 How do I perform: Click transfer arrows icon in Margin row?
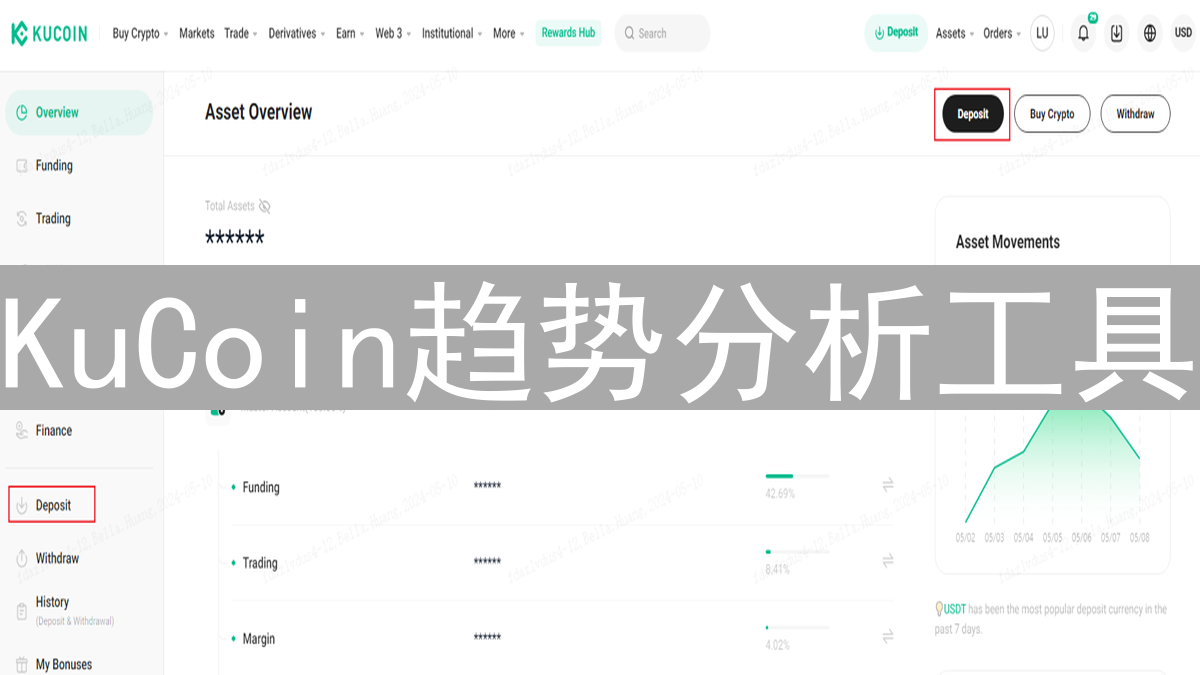[887, 636]
